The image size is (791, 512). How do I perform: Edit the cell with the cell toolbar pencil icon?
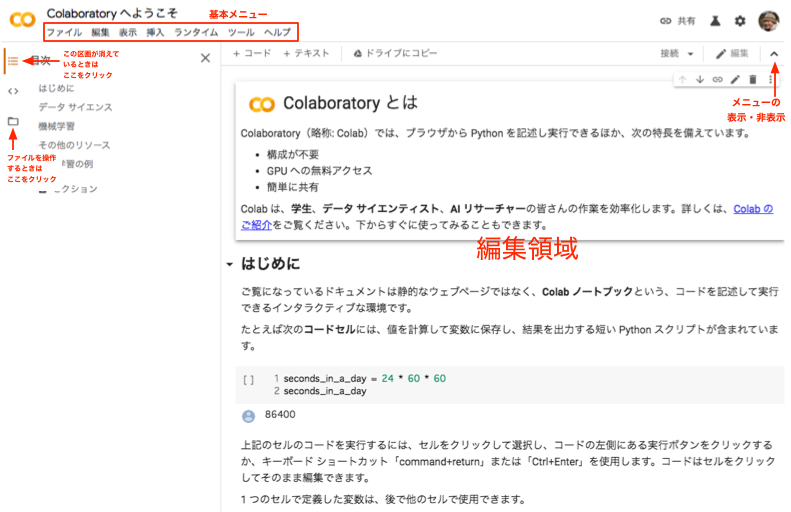(734, 79)
